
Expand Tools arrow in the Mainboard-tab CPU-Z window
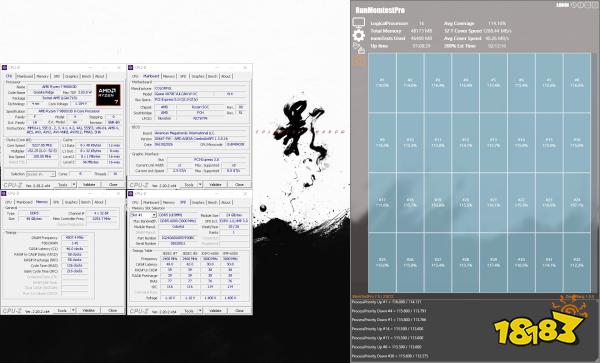[x=200, y=185]
